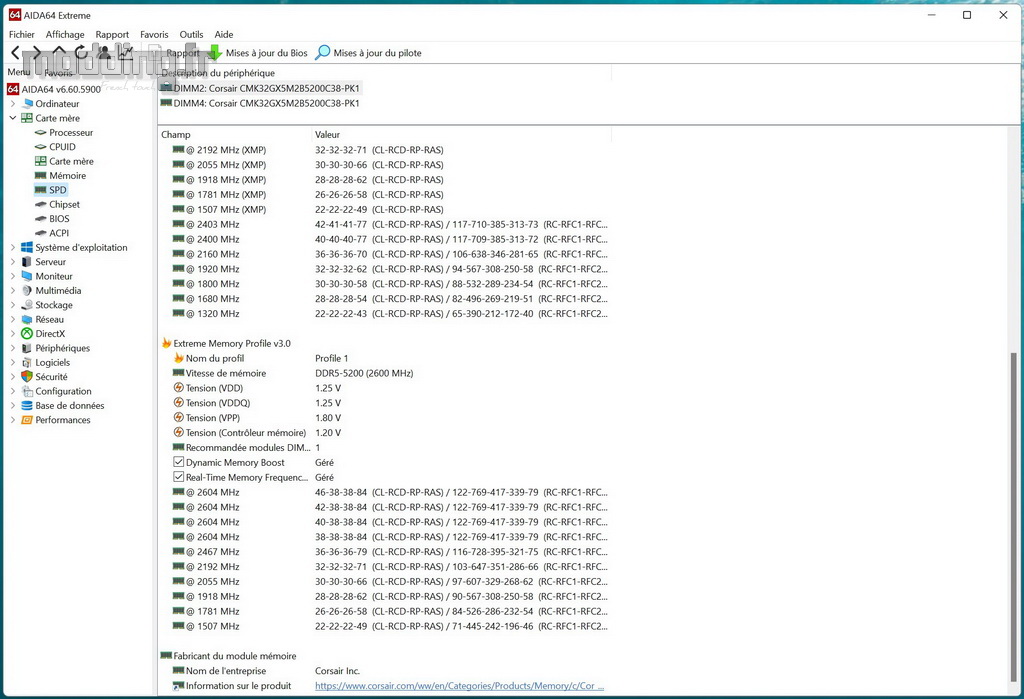
Task: Select DIMM2 Corsair CMK32GX5M2B5200C38-PK1 device
Action: (x=260, y=88)
